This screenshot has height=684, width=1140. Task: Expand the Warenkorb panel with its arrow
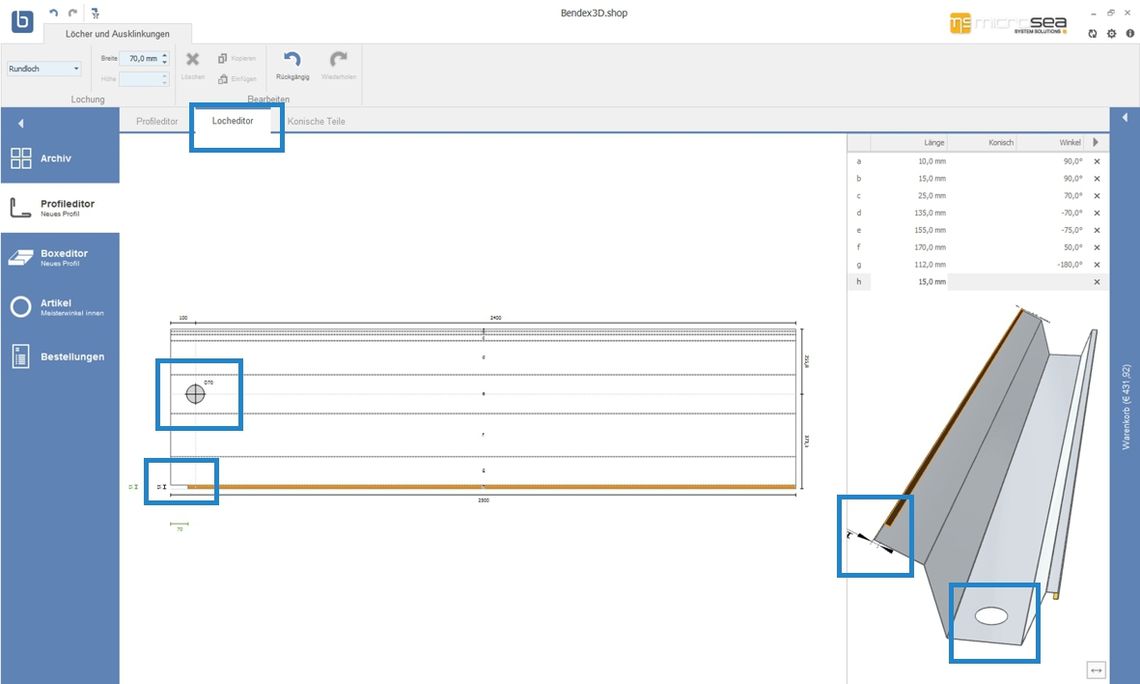1125,117
